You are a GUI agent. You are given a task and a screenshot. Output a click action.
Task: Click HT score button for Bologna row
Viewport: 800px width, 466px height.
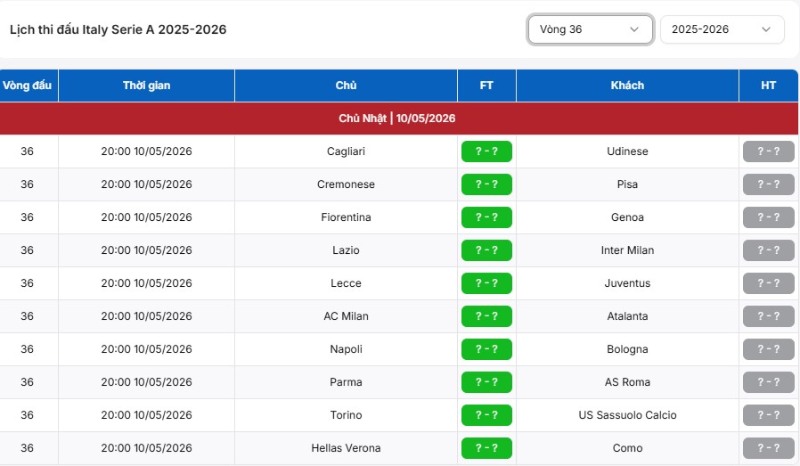tap(768, 349)
